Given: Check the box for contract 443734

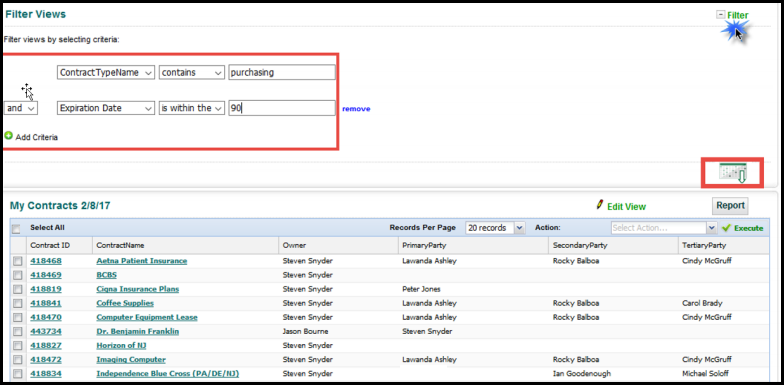Looking at the screenshot, I should [18, 332].
